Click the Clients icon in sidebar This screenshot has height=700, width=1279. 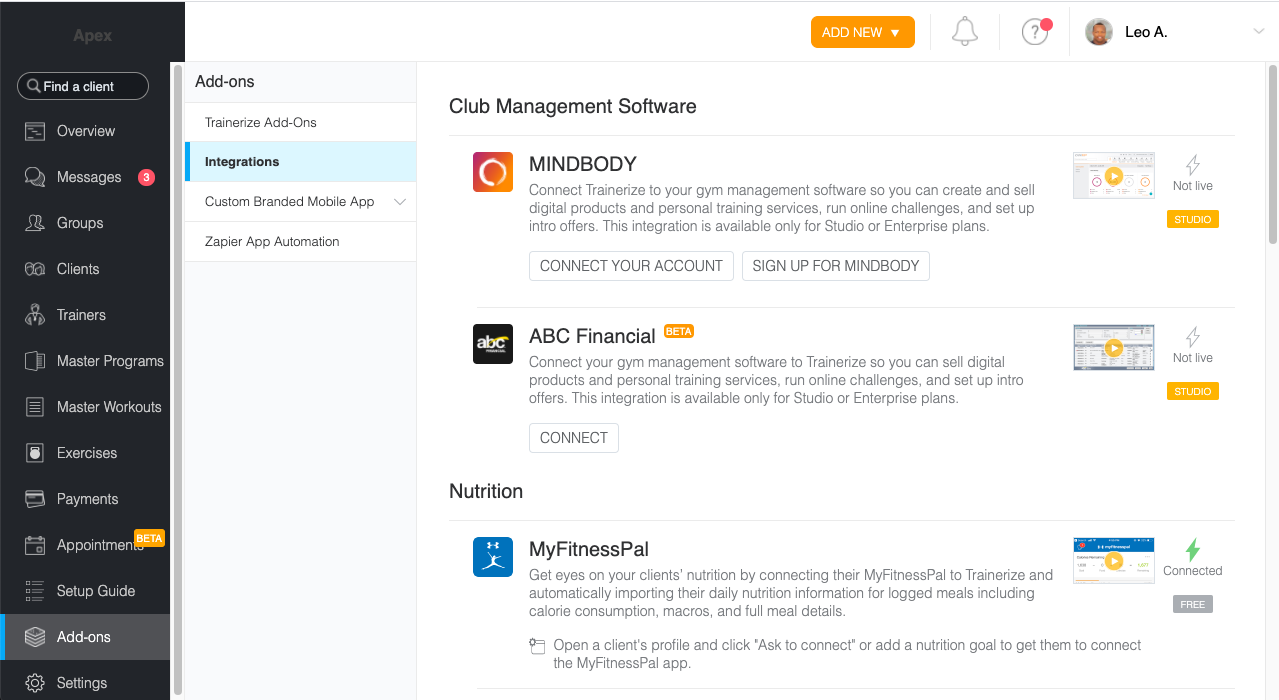point(35,269)
